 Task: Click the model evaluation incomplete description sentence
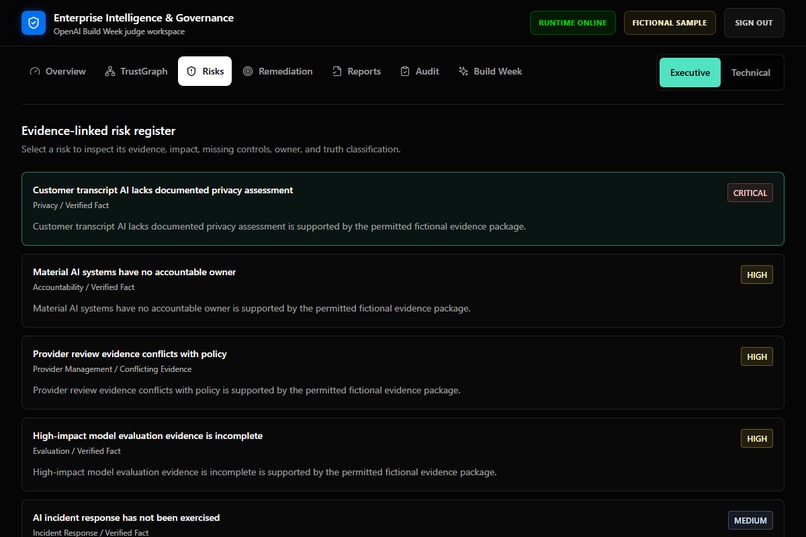pos(265,472)
